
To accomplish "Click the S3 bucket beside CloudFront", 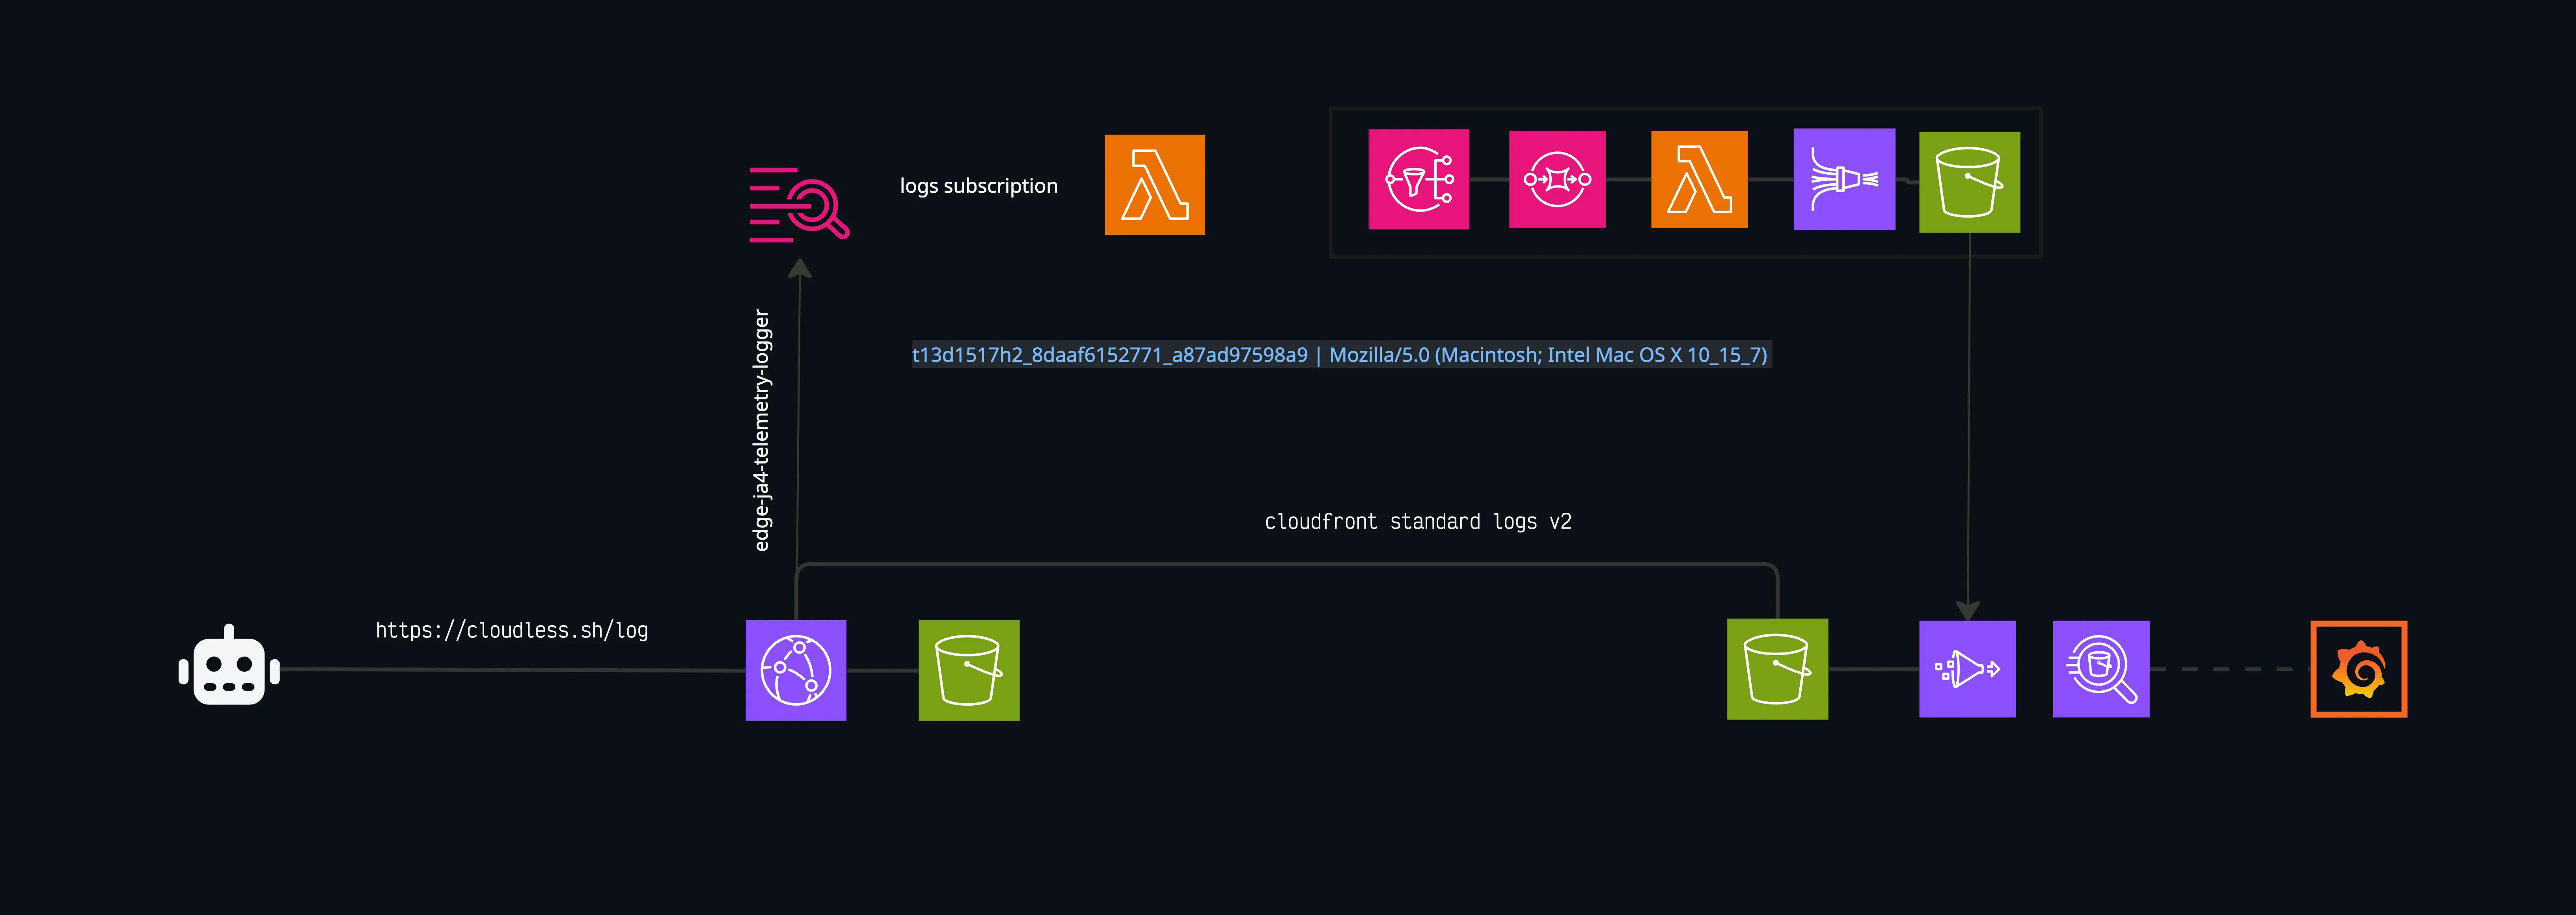I will click(969, 670).
